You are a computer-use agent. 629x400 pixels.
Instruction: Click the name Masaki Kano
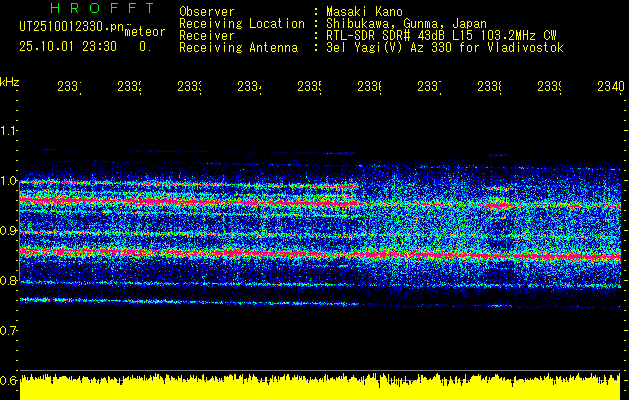364,12
